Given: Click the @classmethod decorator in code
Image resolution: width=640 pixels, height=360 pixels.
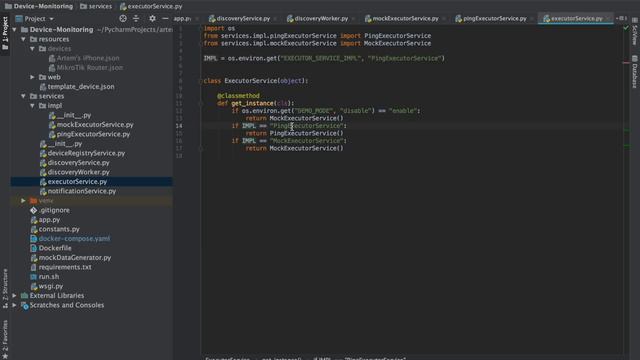Looking at the screenshot, I should tap(238, 96).
